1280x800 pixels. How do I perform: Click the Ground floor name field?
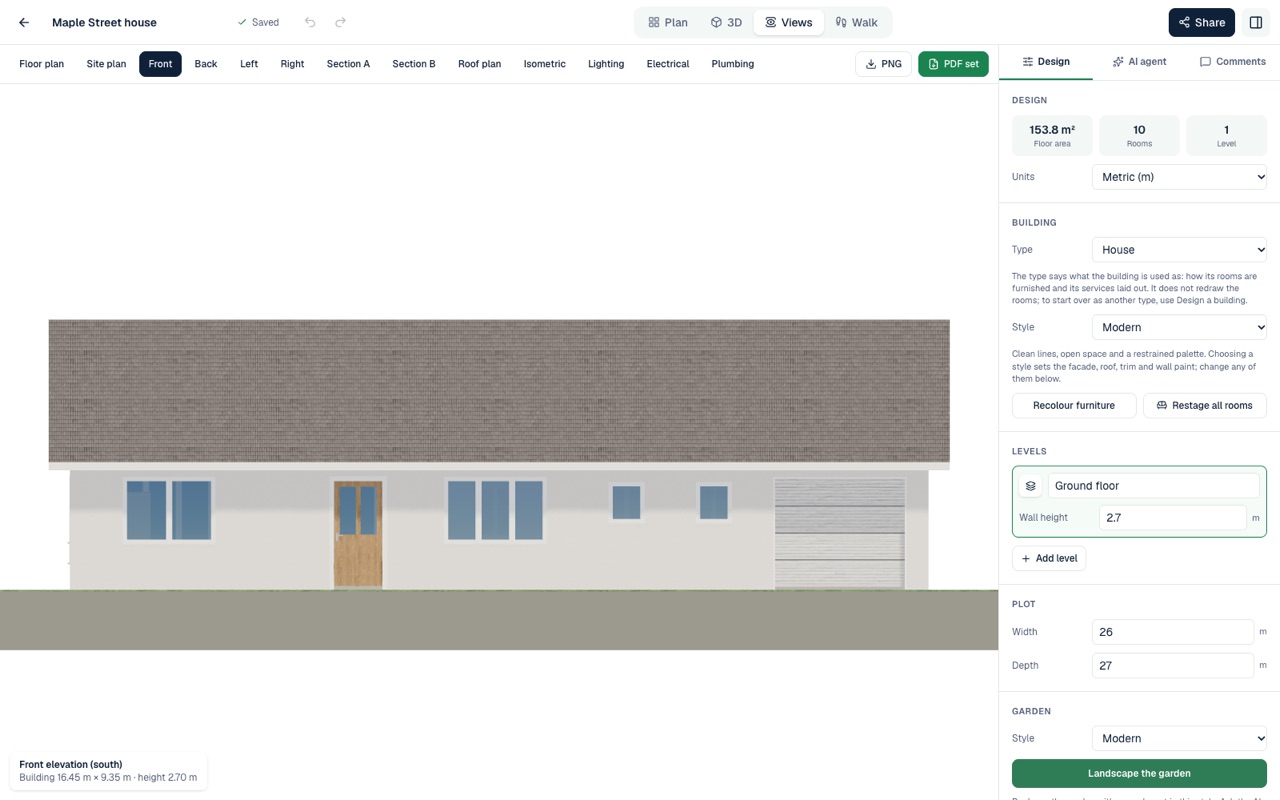[x=1153, y=486]
